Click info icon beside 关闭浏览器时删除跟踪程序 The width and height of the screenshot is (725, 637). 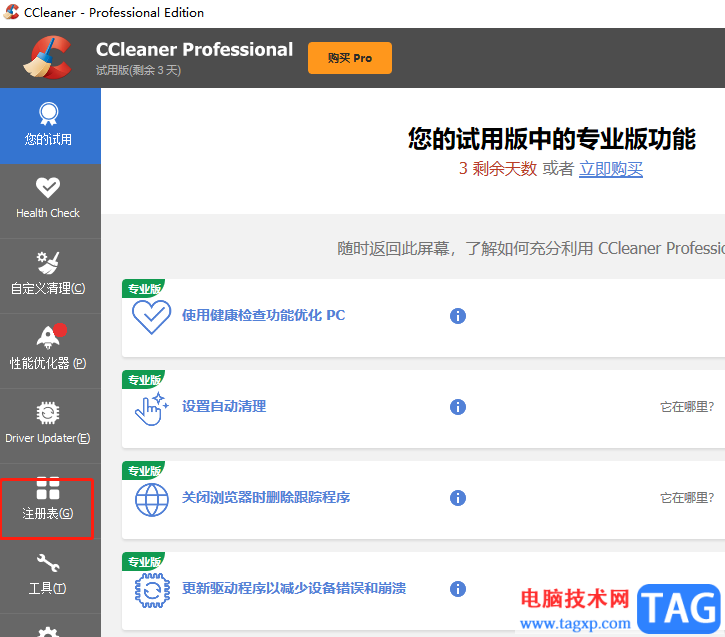point(458,498)
